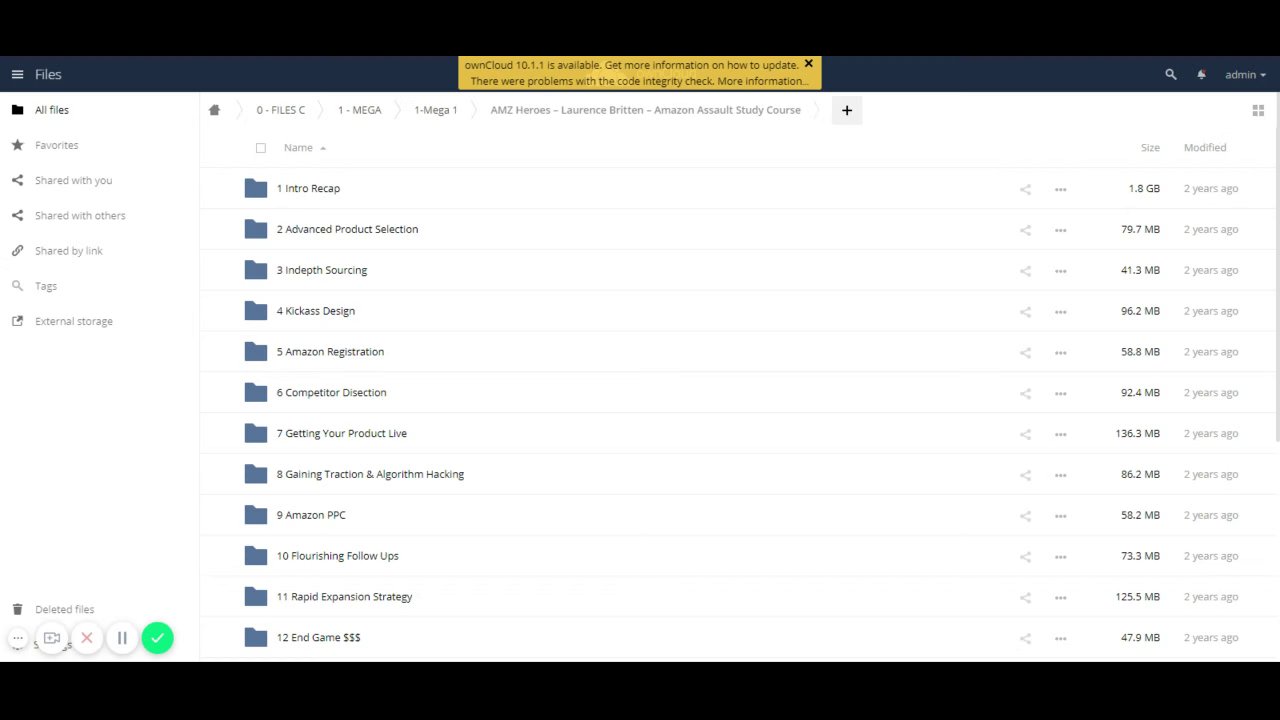The width and height of the screenshot is (1280, 720).
Task: Share 11 Rapid Expansion Strategy folder
Action: (1025, 598)
